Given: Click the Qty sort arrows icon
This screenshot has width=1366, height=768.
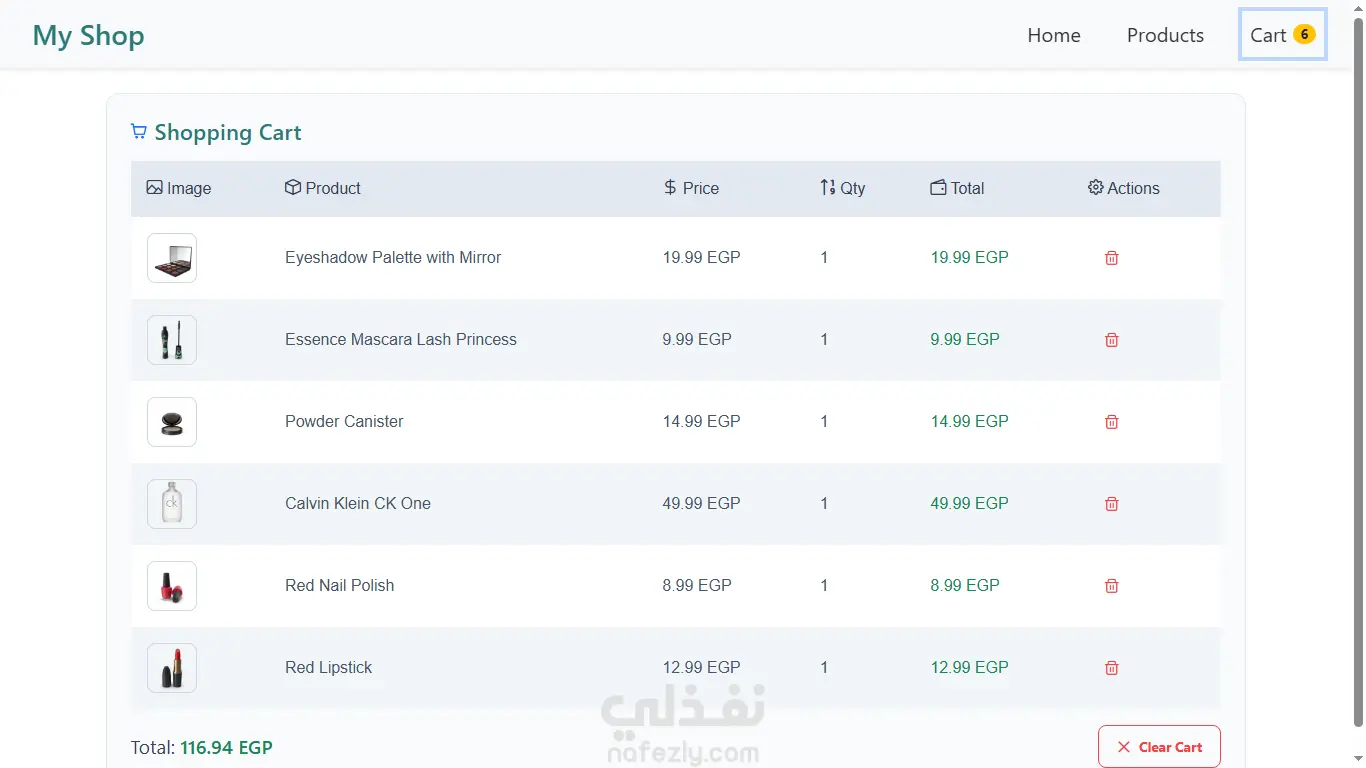Looking at the screenshot, I should [x=827, y=187].
